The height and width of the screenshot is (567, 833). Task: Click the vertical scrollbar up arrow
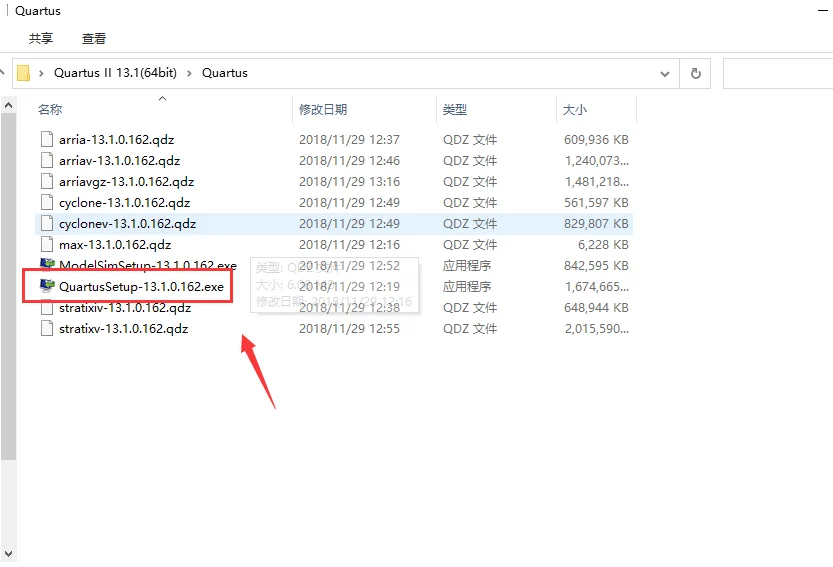[x=8, y=105]
